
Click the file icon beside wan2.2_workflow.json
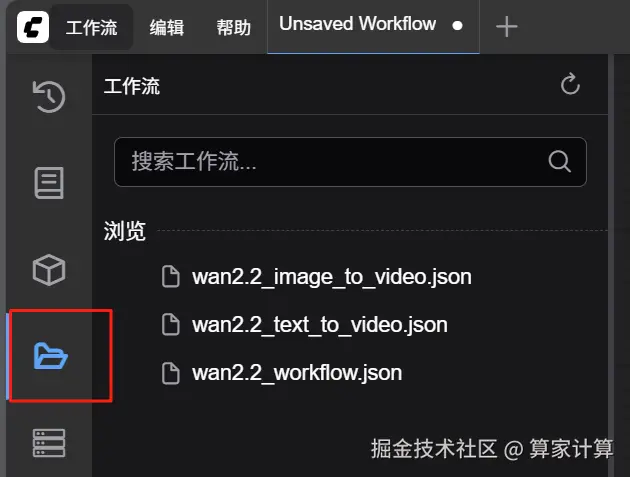pos(171,373)
